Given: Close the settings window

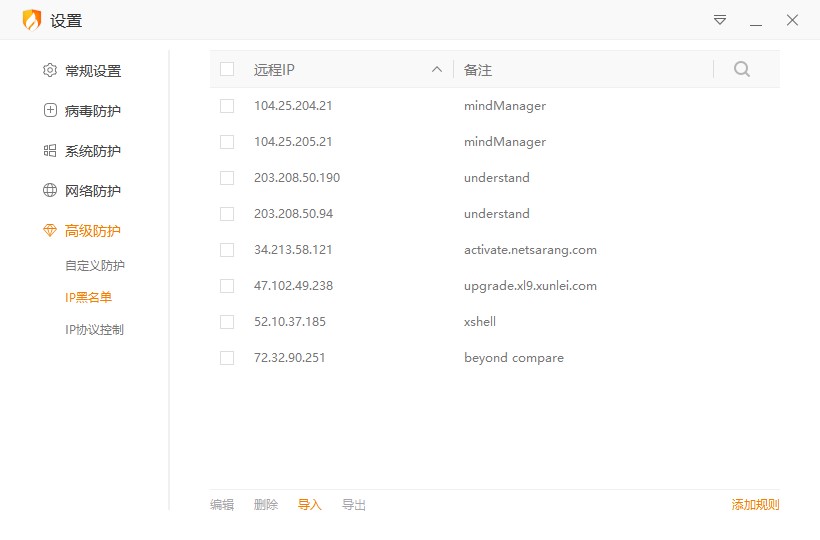Looking at the screenshot, I should click(792, 20).
